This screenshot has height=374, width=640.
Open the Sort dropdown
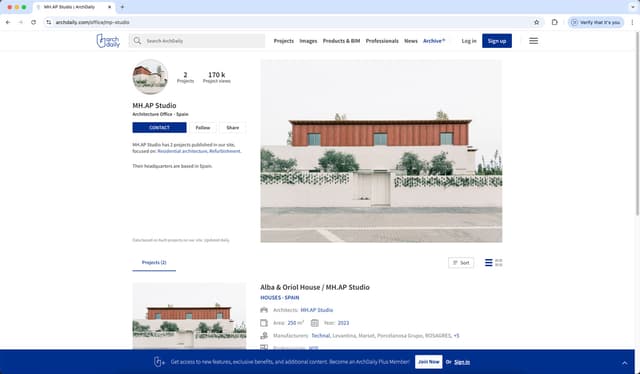click(461, 263)
